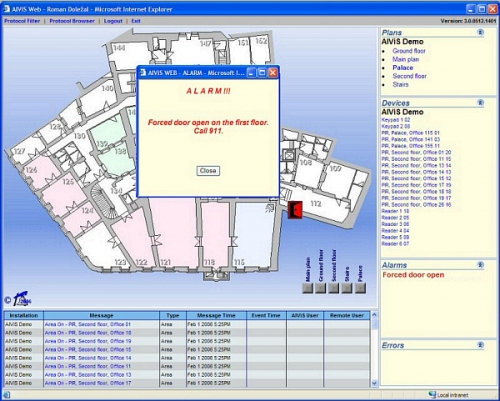Select the Reader 1 10 device

[395, 211]
